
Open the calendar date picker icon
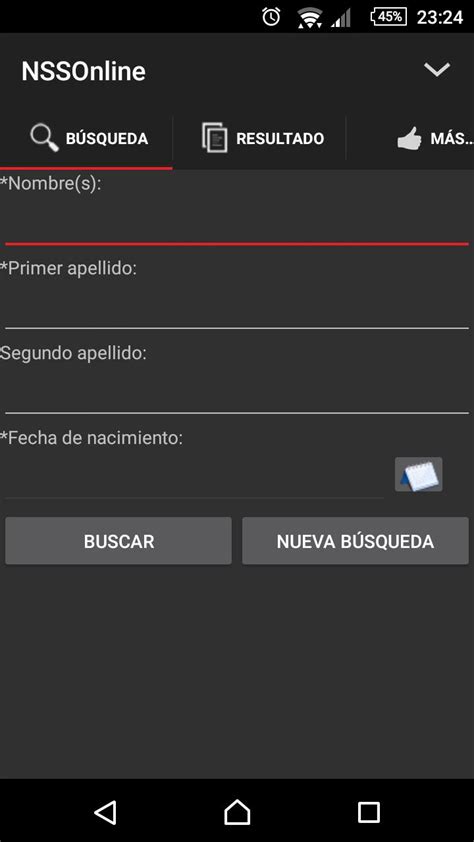(419, 474)
